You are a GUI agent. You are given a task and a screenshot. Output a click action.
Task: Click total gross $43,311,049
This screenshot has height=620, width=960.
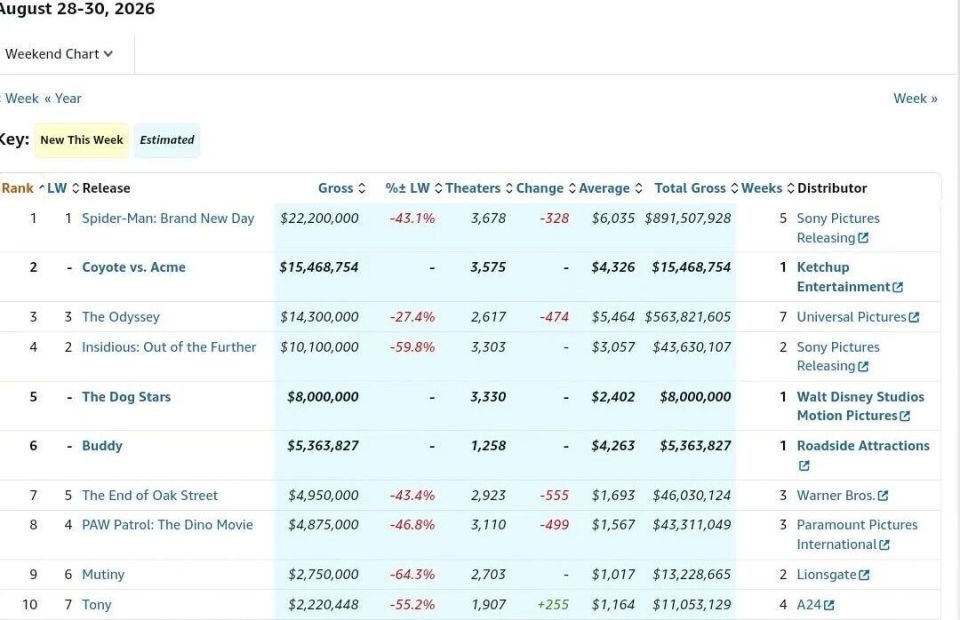pyautogui.click(x=692, y=525)
